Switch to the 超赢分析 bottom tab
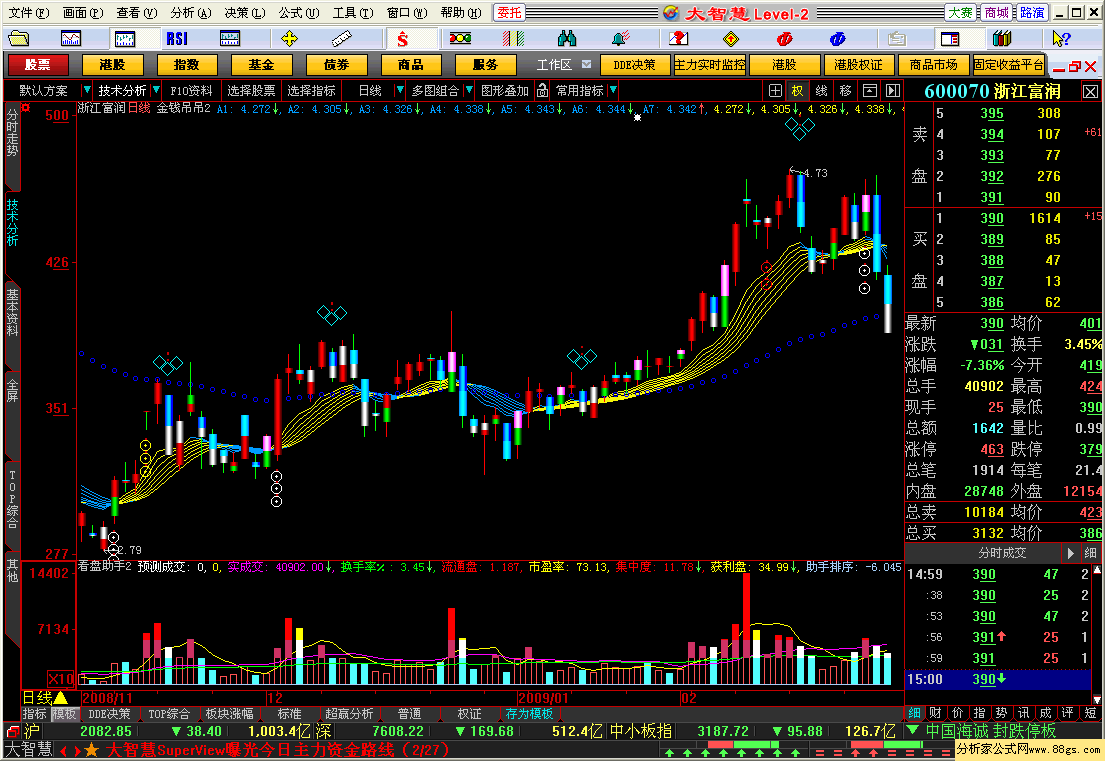1105x761 pixels. (x=349, y=714)
